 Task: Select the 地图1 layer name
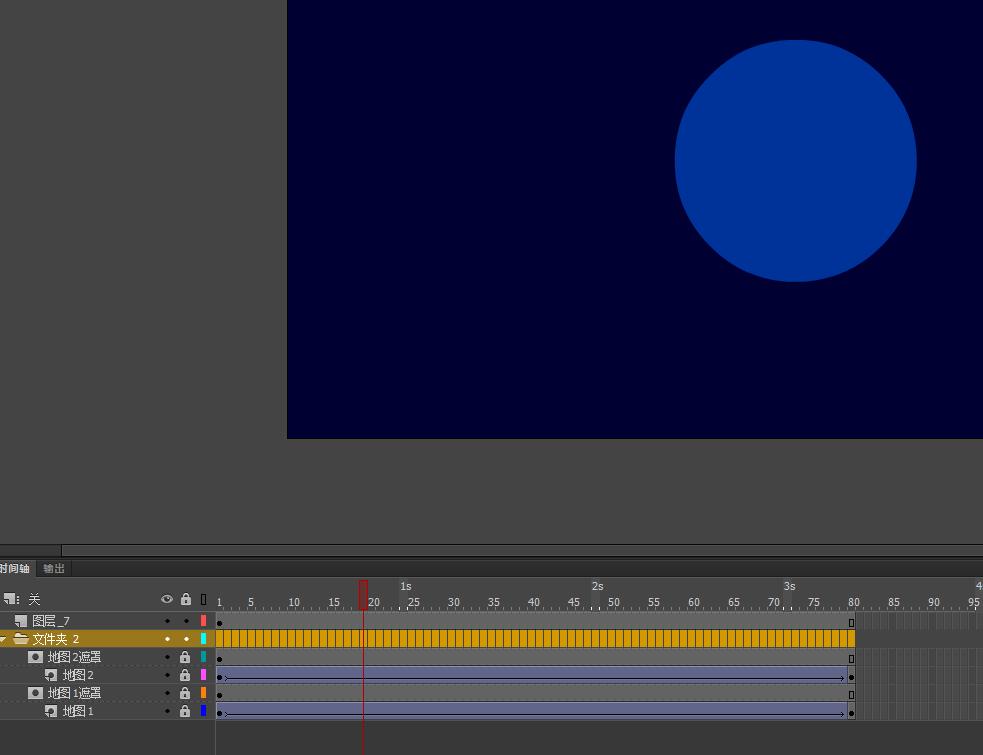pos(78,711)
